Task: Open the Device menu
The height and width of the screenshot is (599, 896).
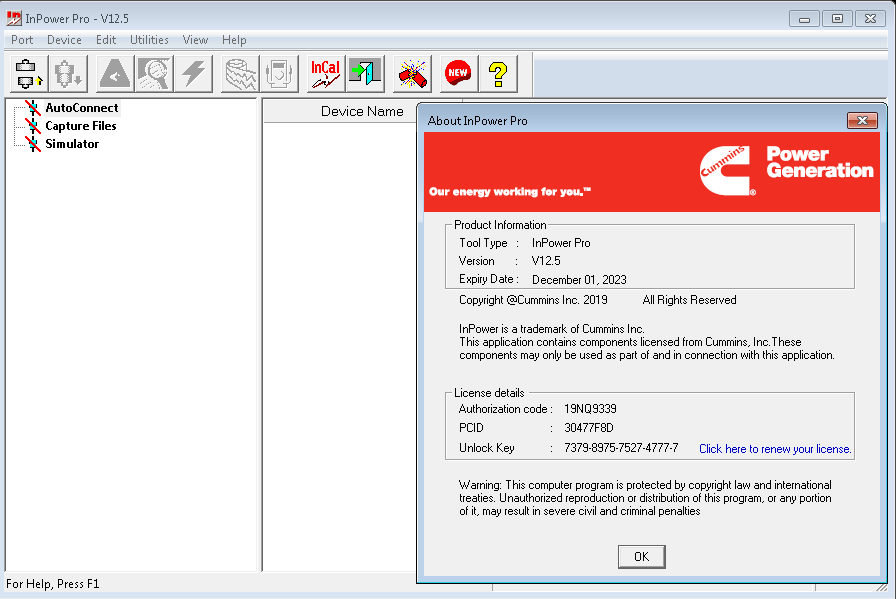Action: (x=64, y=40)
